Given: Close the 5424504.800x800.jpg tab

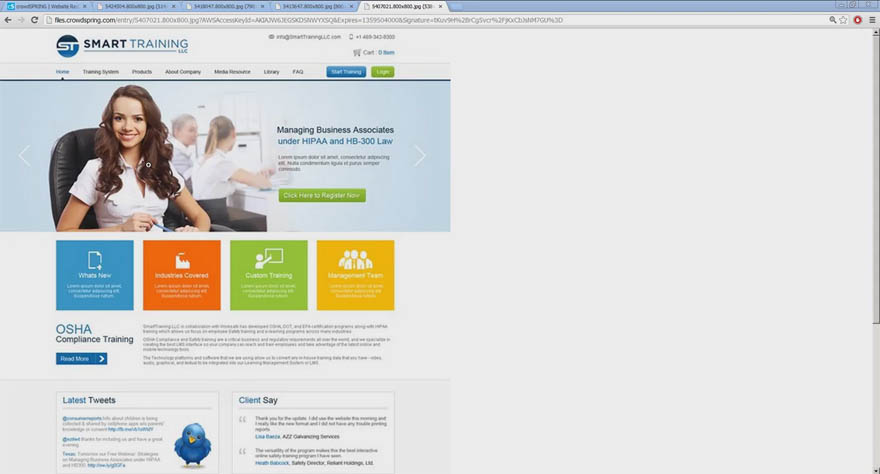Looking at the screenshot, I should (x=173, y=6).
